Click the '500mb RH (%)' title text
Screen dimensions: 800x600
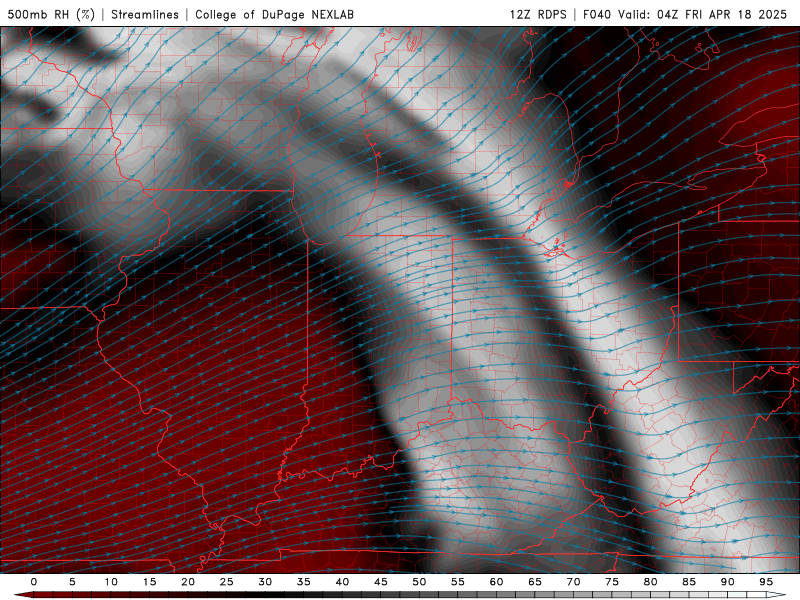pyautogui.click(x=51, y=14)
